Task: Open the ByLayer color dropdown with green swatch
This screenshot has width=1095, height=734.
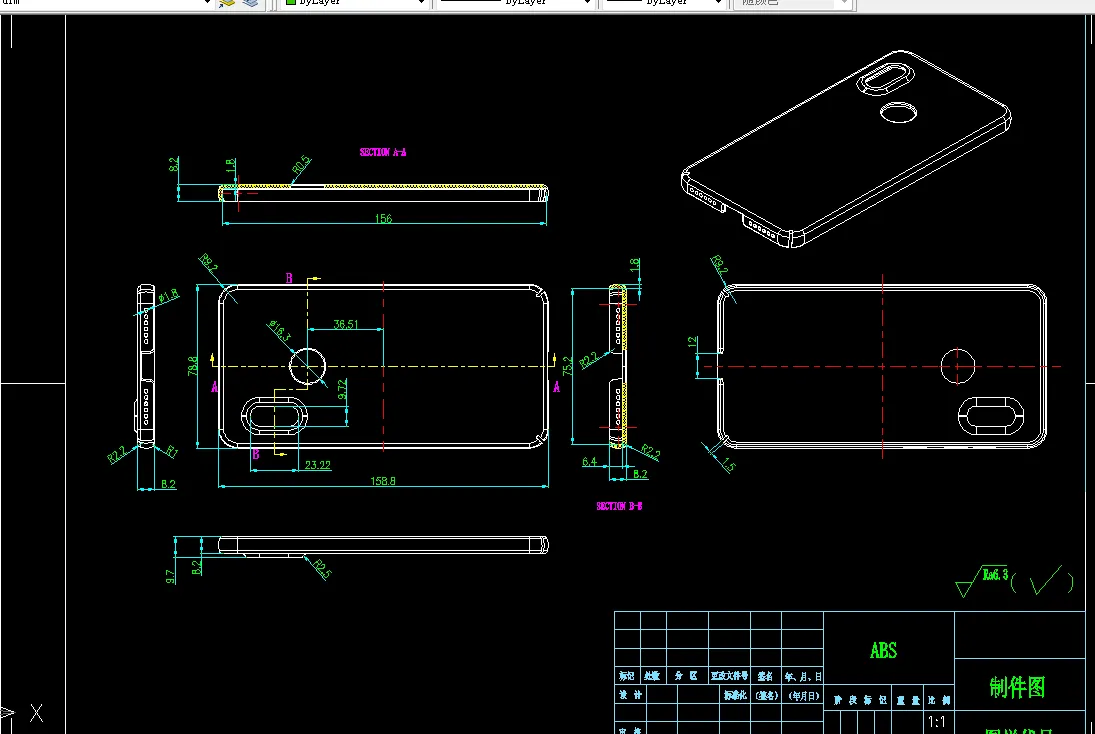Action: (x=354, y=3)
